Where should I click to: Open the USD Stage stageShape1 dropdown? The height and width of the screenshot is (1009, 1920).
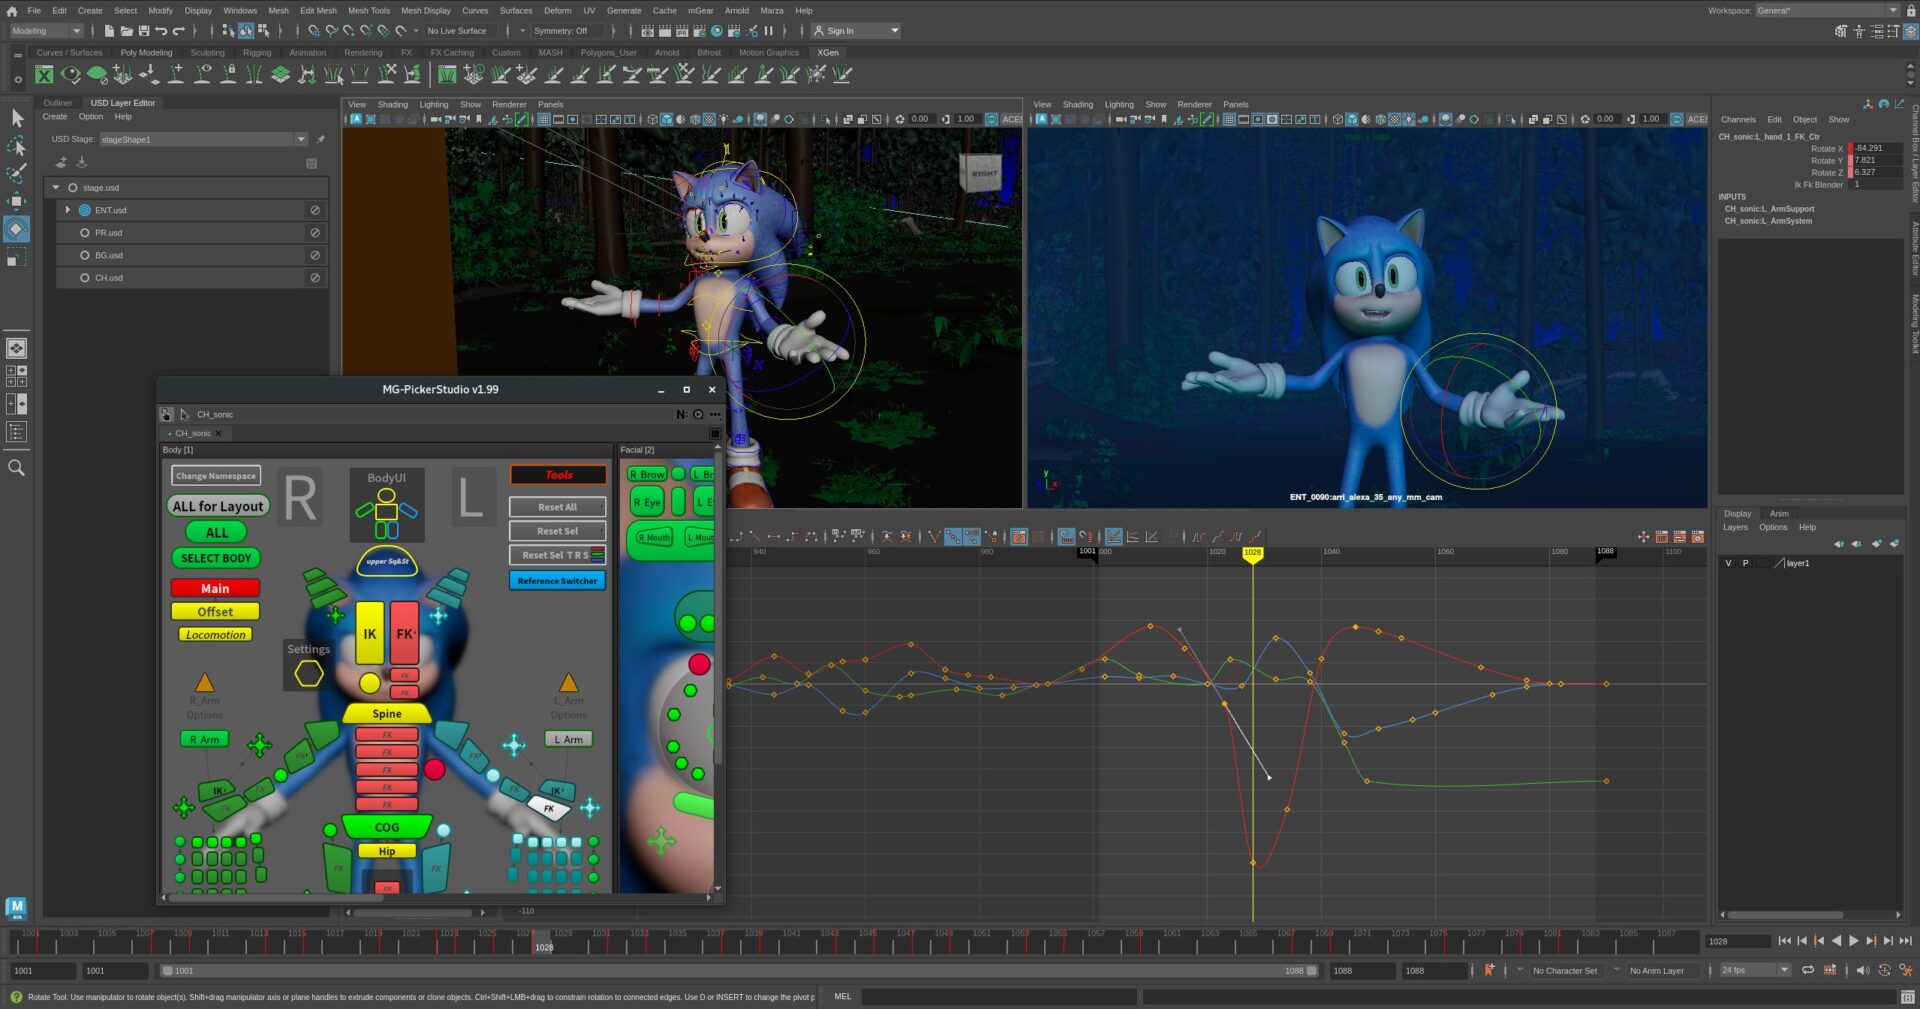point(301,139)
